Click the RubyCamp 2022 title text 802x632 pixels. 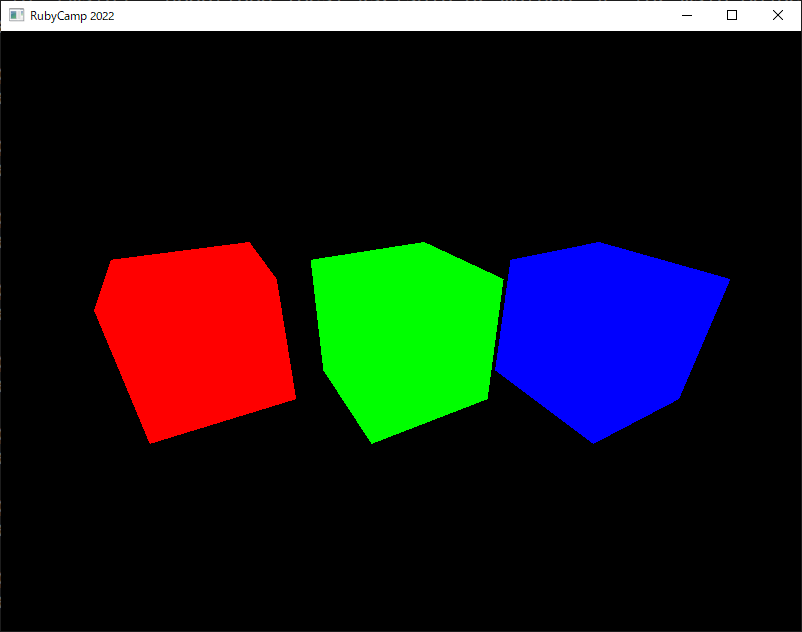pos(72,16)
